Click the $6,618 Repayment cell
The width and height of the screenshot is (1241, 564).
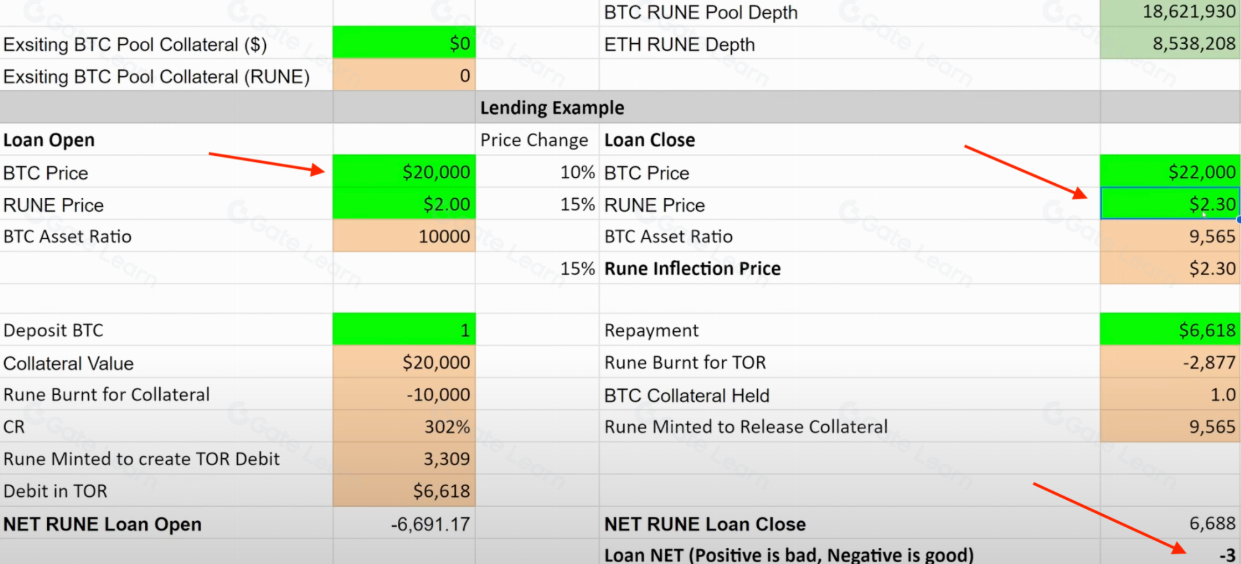pyautogui.click(x=1169, y=330)
